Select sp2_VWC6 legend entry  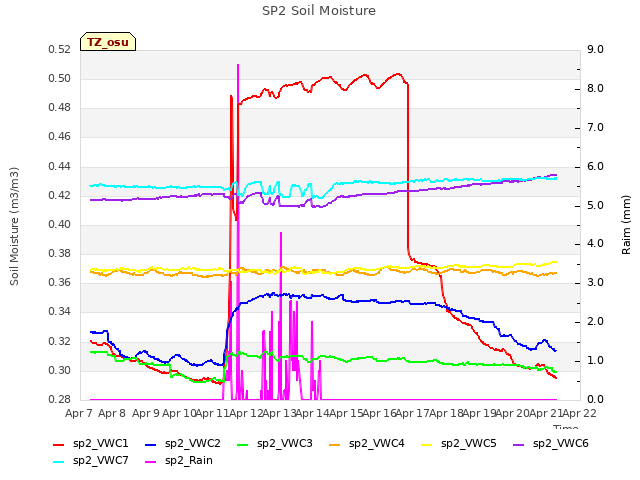pyautogui.click(x=551, y=444)
